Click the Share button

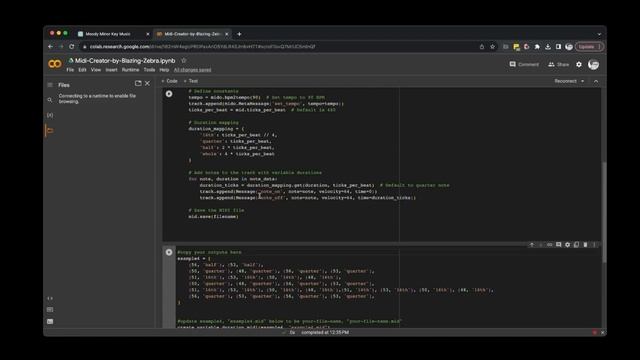coord(558,64)
